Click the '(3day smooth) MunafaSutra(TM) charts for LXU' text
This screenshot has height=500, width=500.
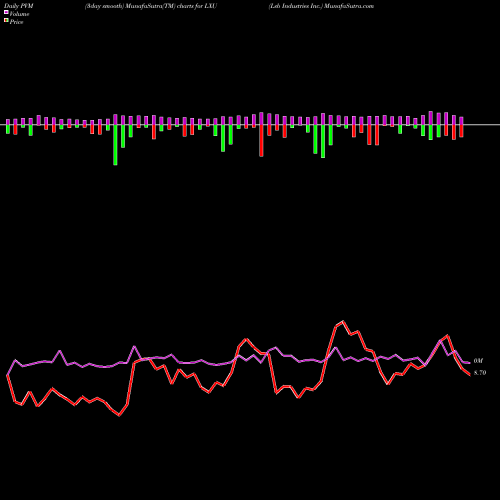click(151, 6)
